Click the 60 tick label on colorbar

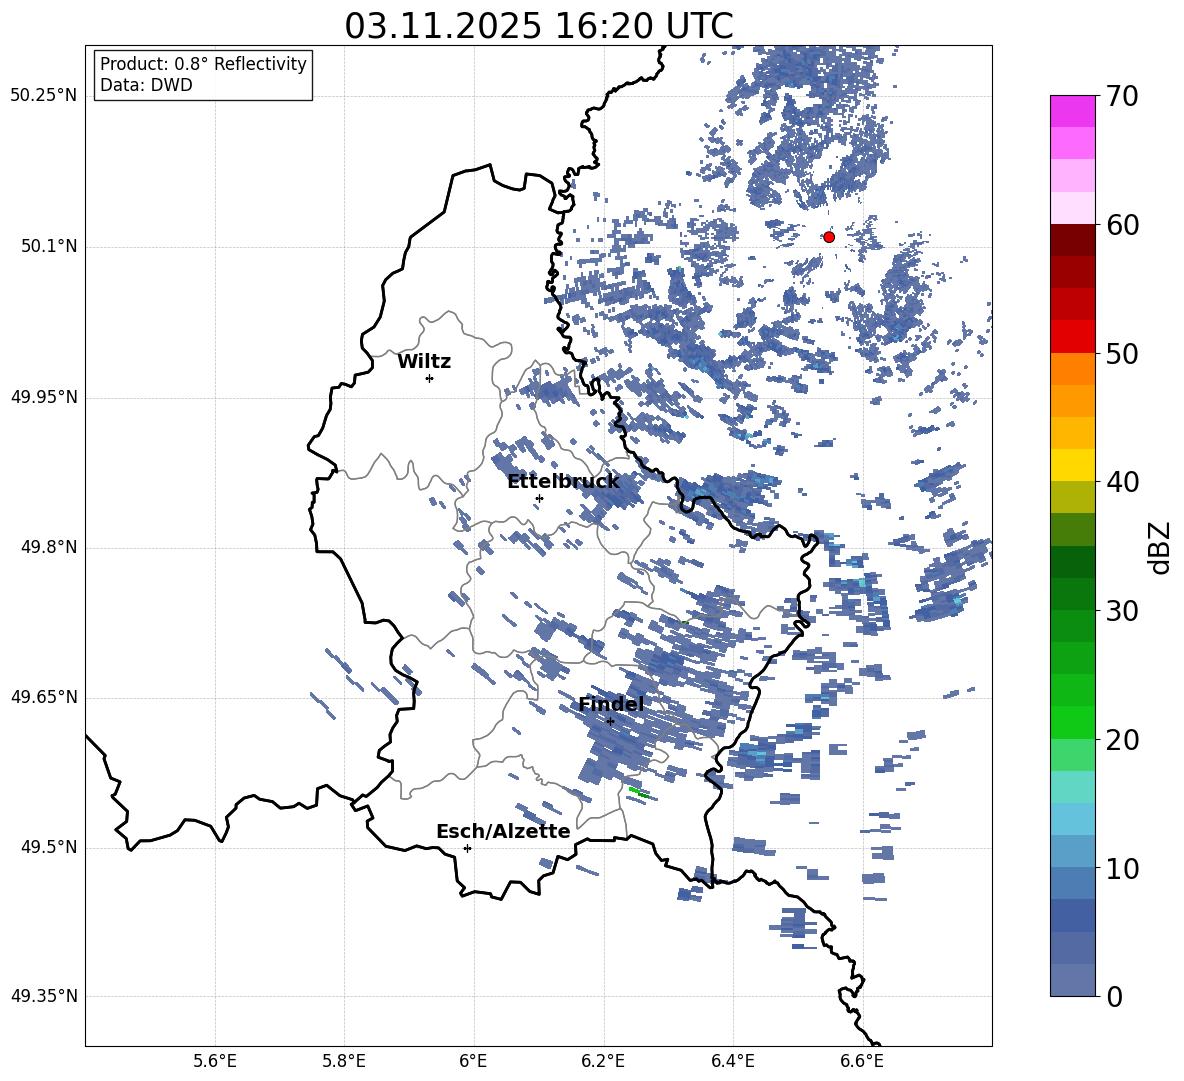(1121, 225)
